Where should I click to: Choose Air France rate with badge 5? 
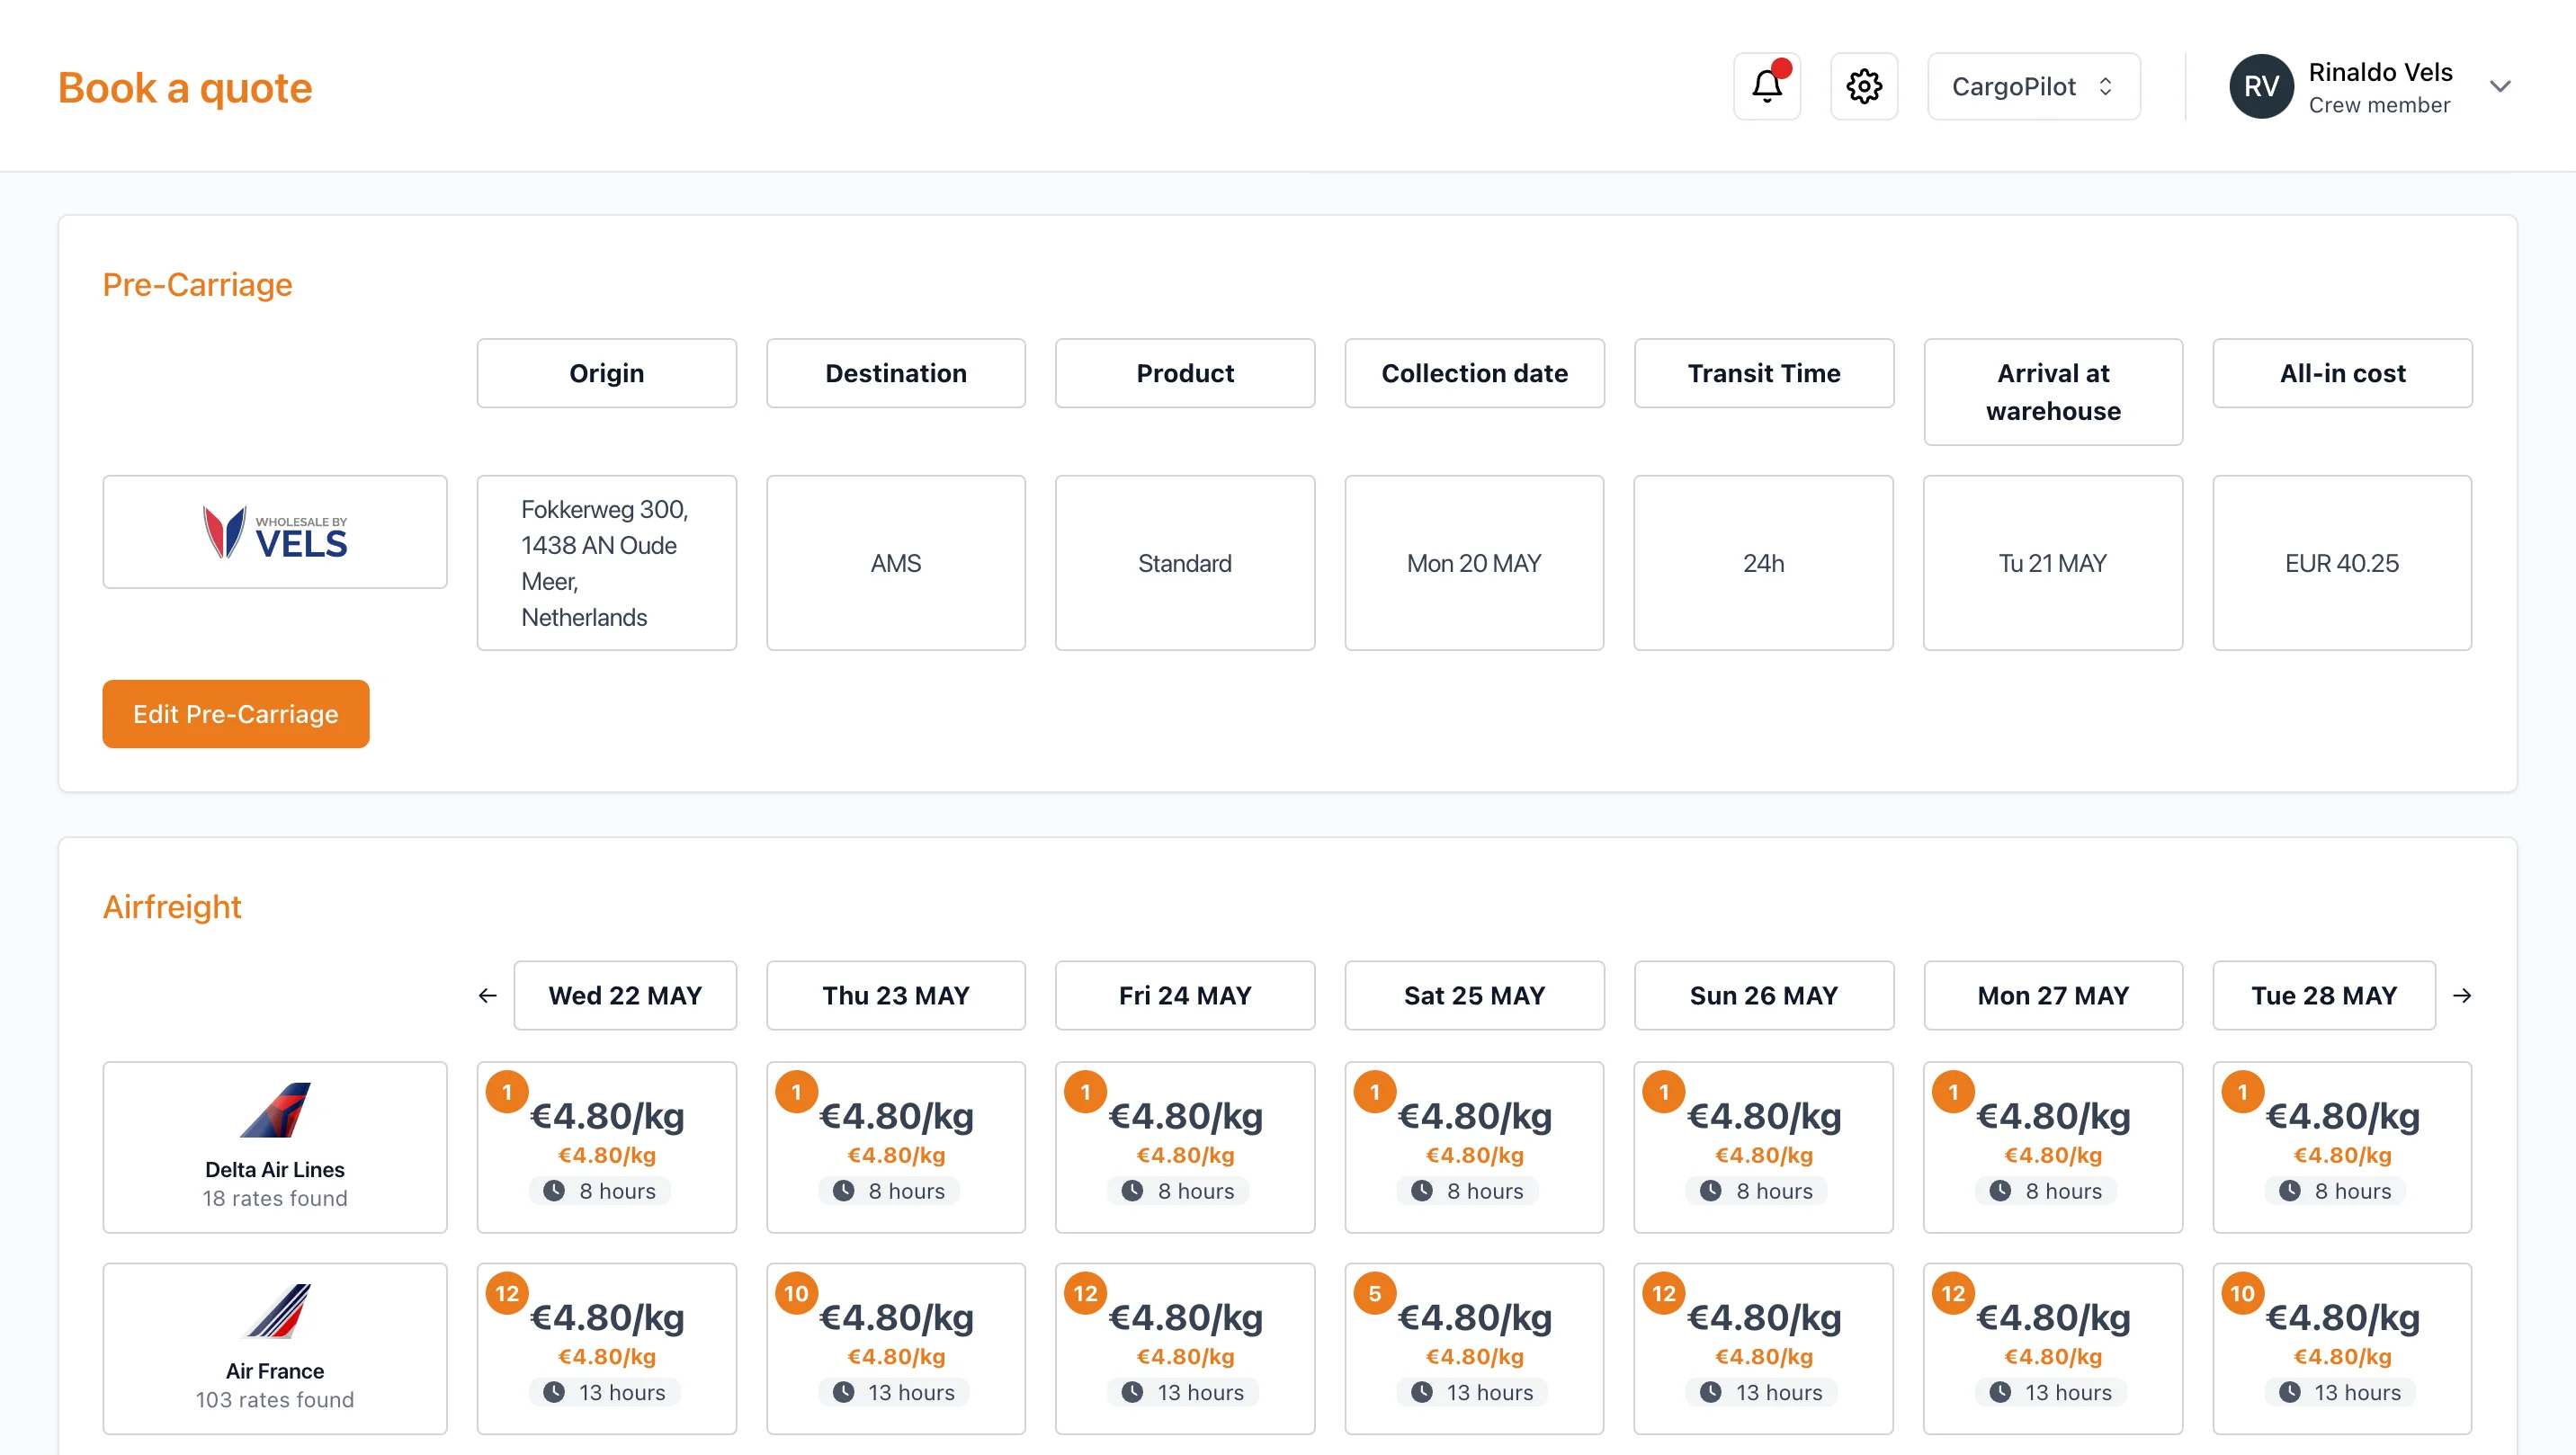click(x=1474, y=1348)
